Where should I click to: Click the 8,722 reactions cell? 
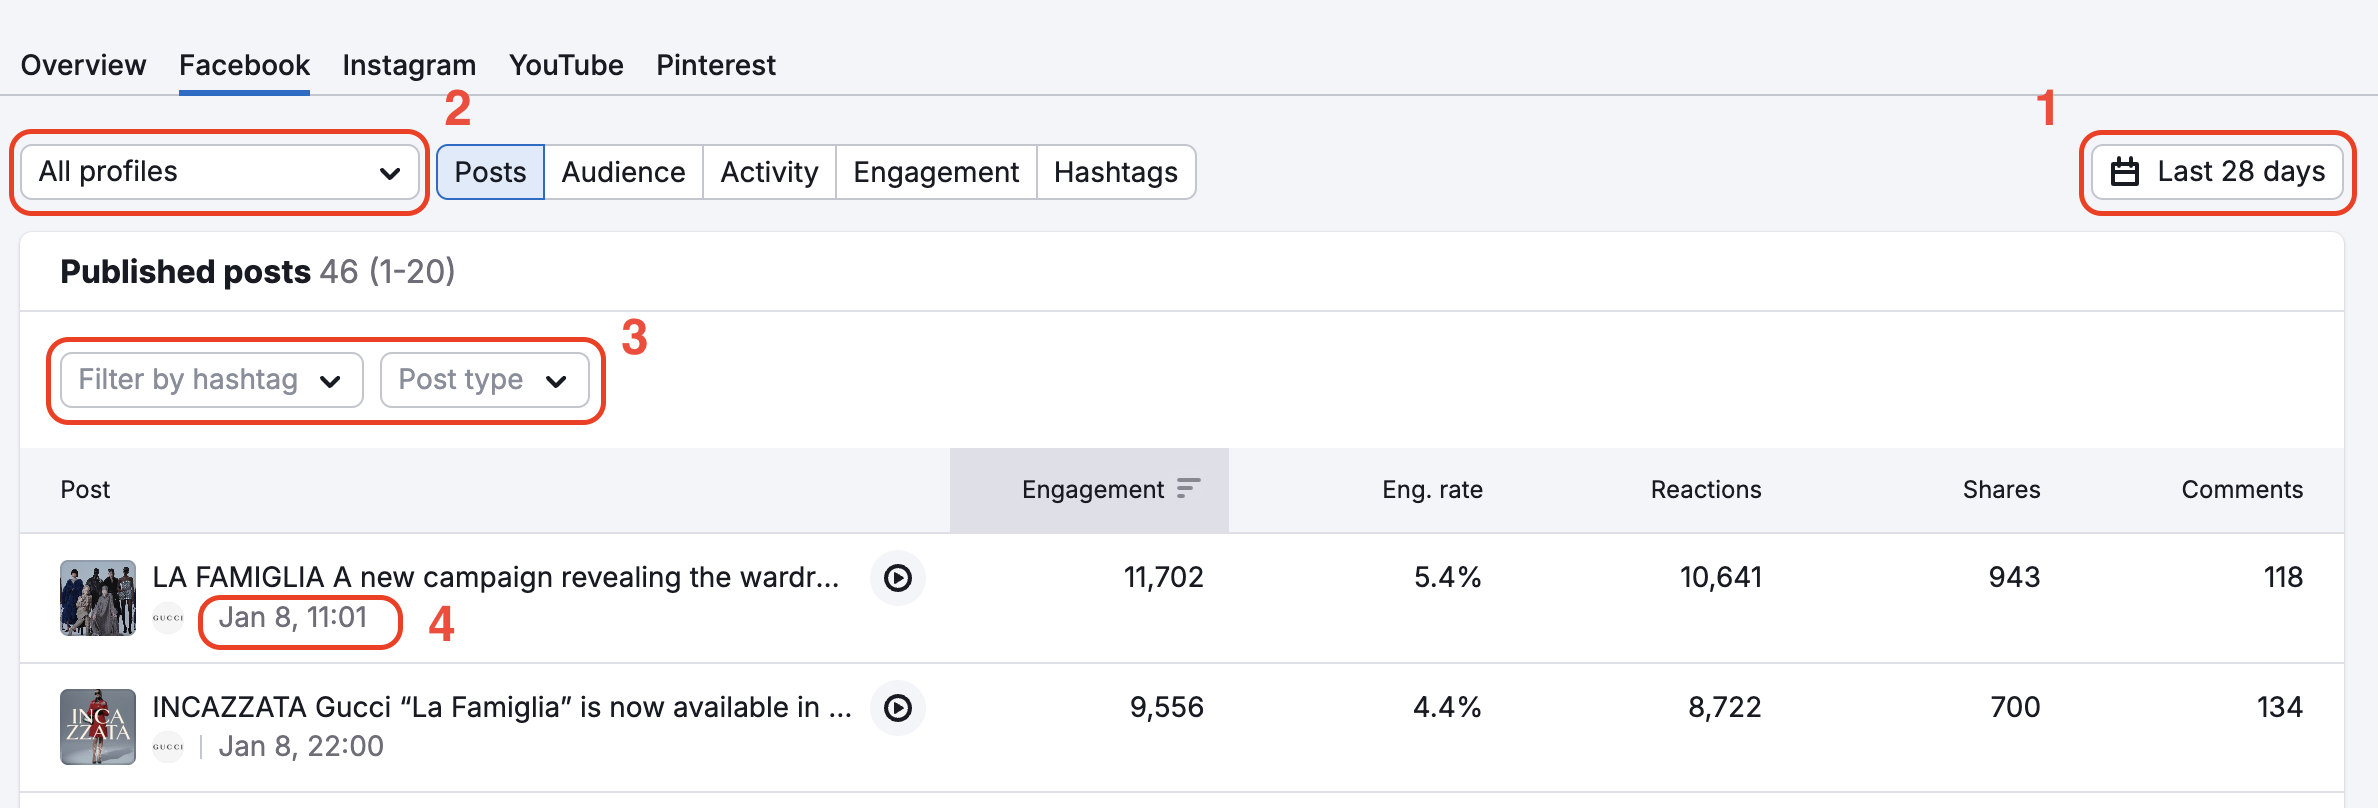point(1725,707)
